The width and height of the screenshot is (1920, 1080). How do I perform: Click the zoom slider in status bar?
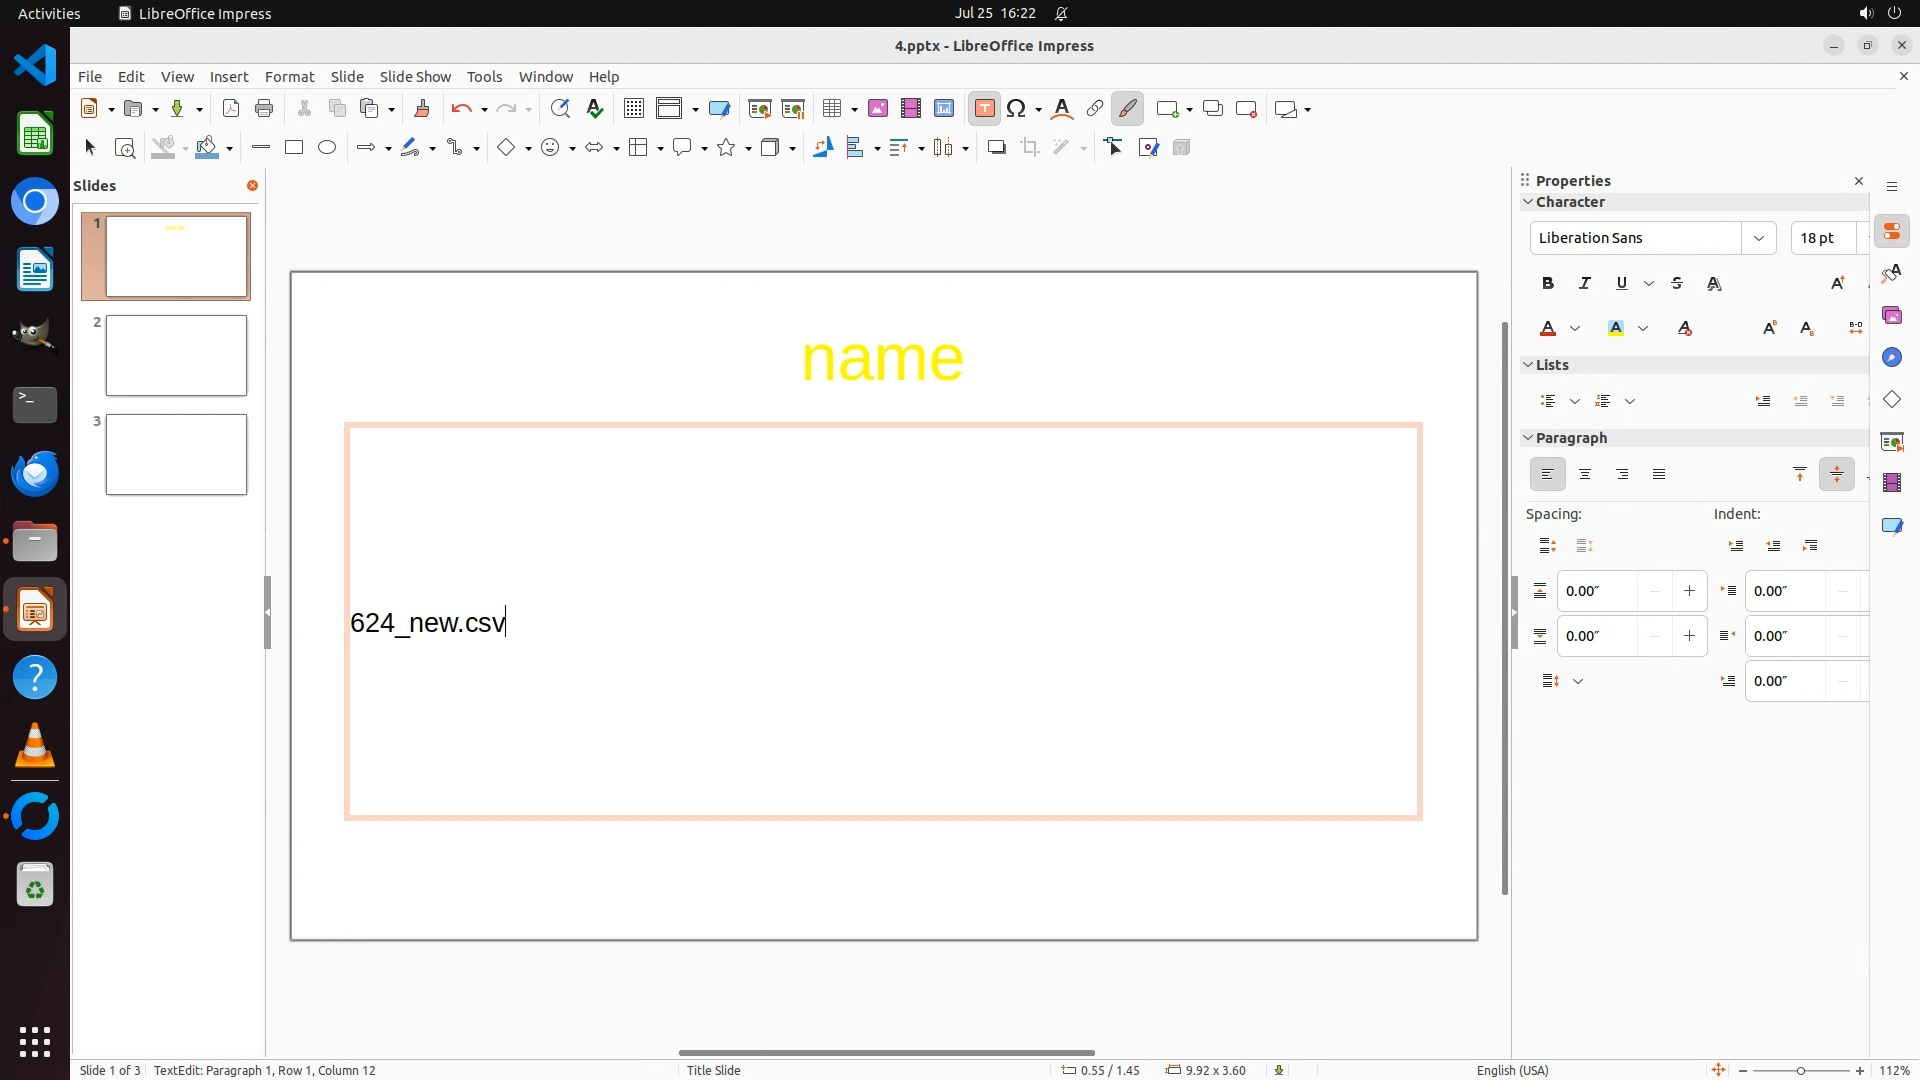pyautogui.click(x=1801, y=1070)
